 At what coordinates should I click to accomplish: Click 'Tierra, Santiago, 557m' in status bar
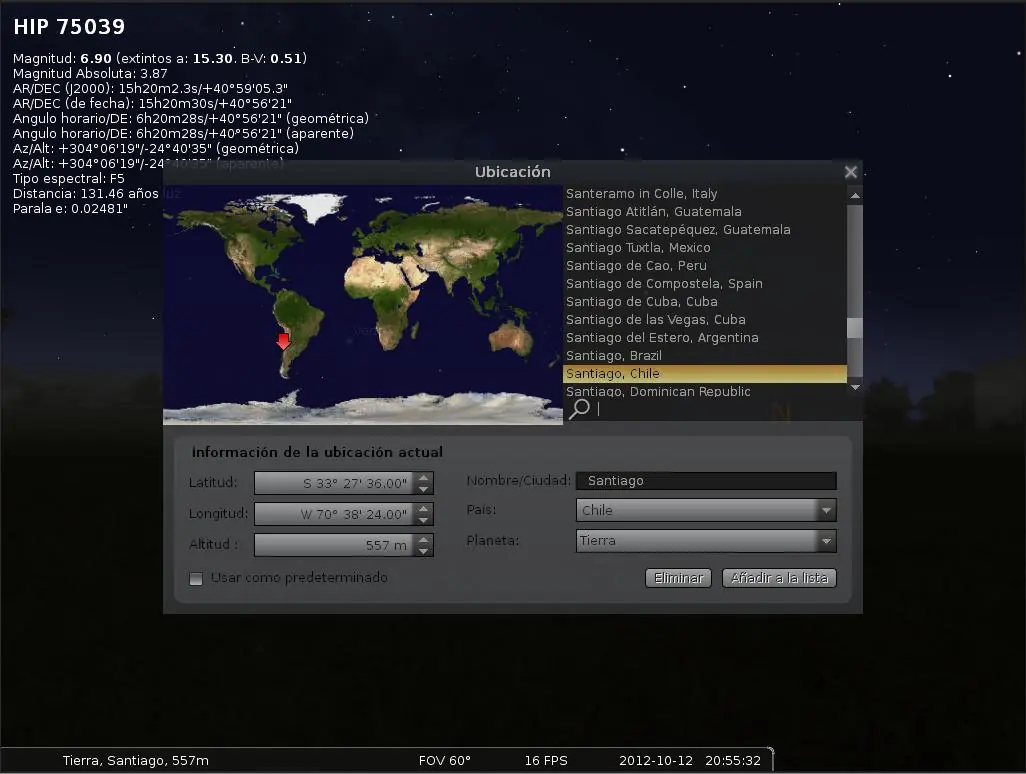(x=135, y=760)
